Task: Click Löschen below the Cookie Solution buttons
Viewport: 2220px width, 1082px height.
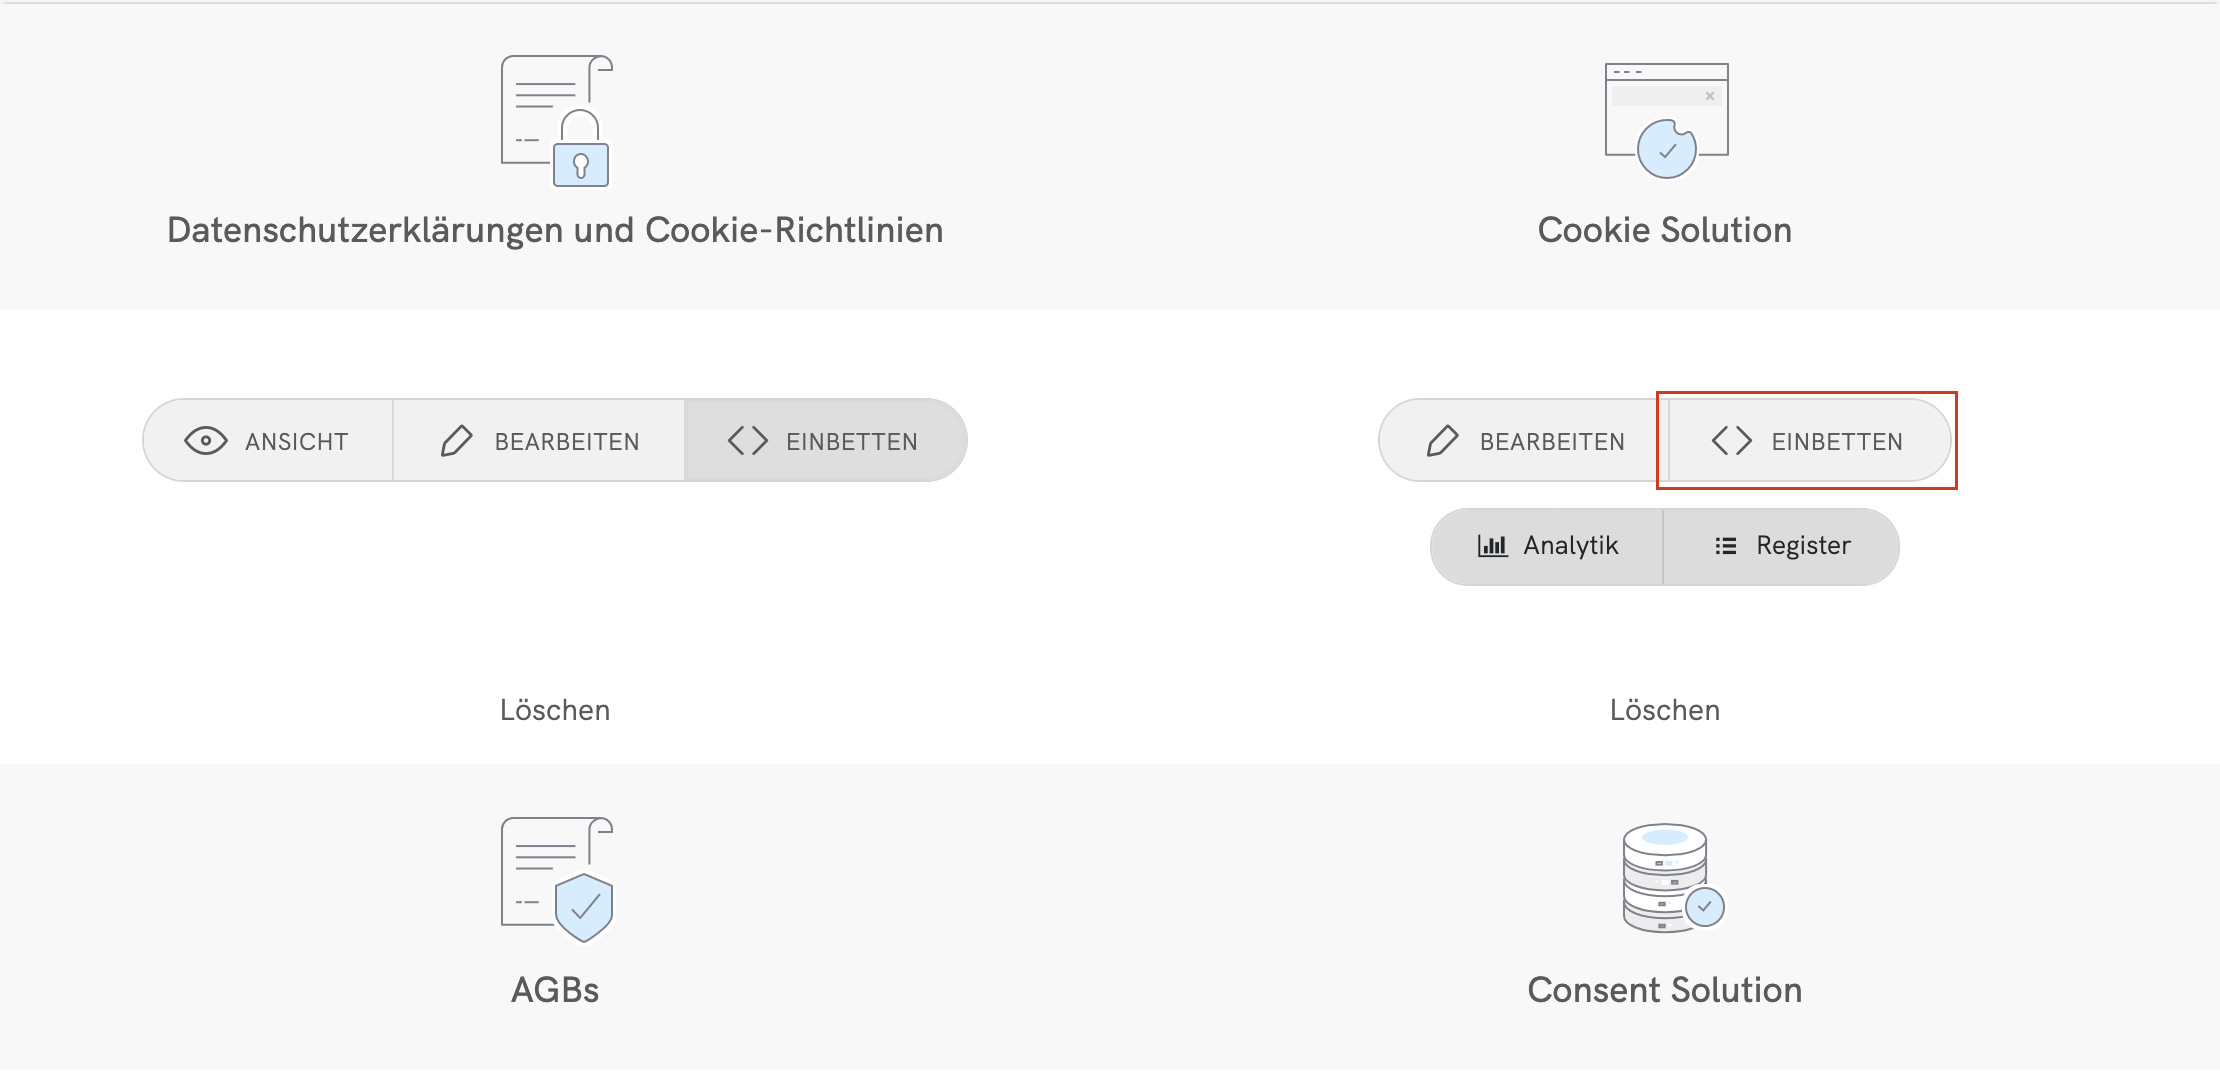Action: [1665, 710]
